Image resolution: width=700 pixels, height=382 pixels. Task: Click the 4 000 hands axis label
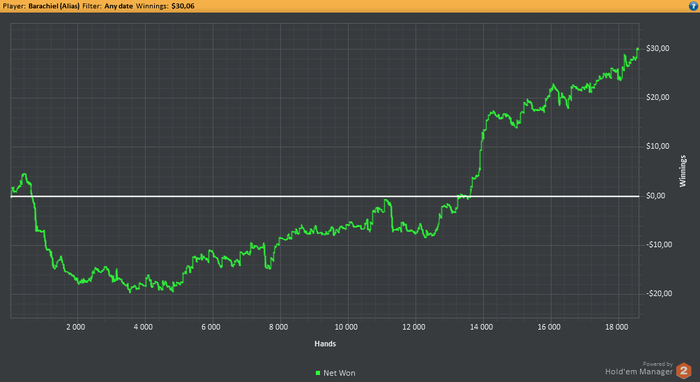pyautogui.click(x=143, y=327)
